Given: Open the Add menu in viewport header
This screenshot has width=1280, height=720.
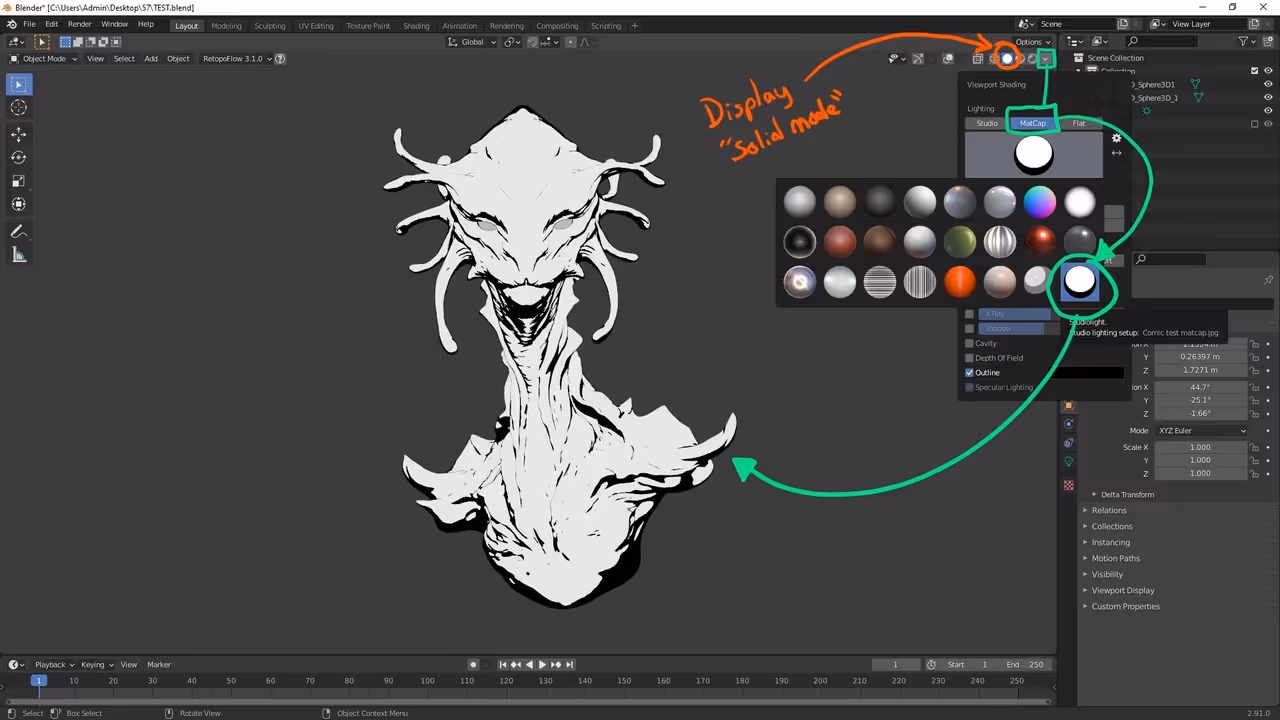Looking at the screenshot, I should (151, 59).
